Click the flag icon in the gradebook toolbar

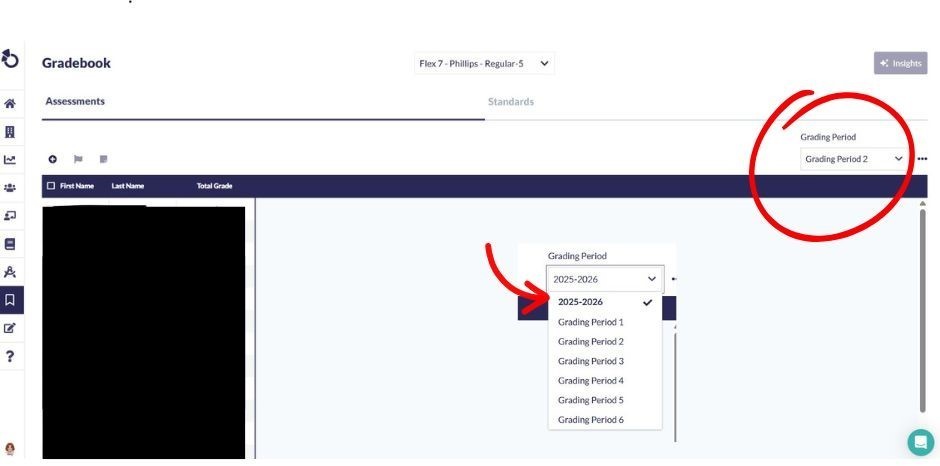(x=78, y=159)
